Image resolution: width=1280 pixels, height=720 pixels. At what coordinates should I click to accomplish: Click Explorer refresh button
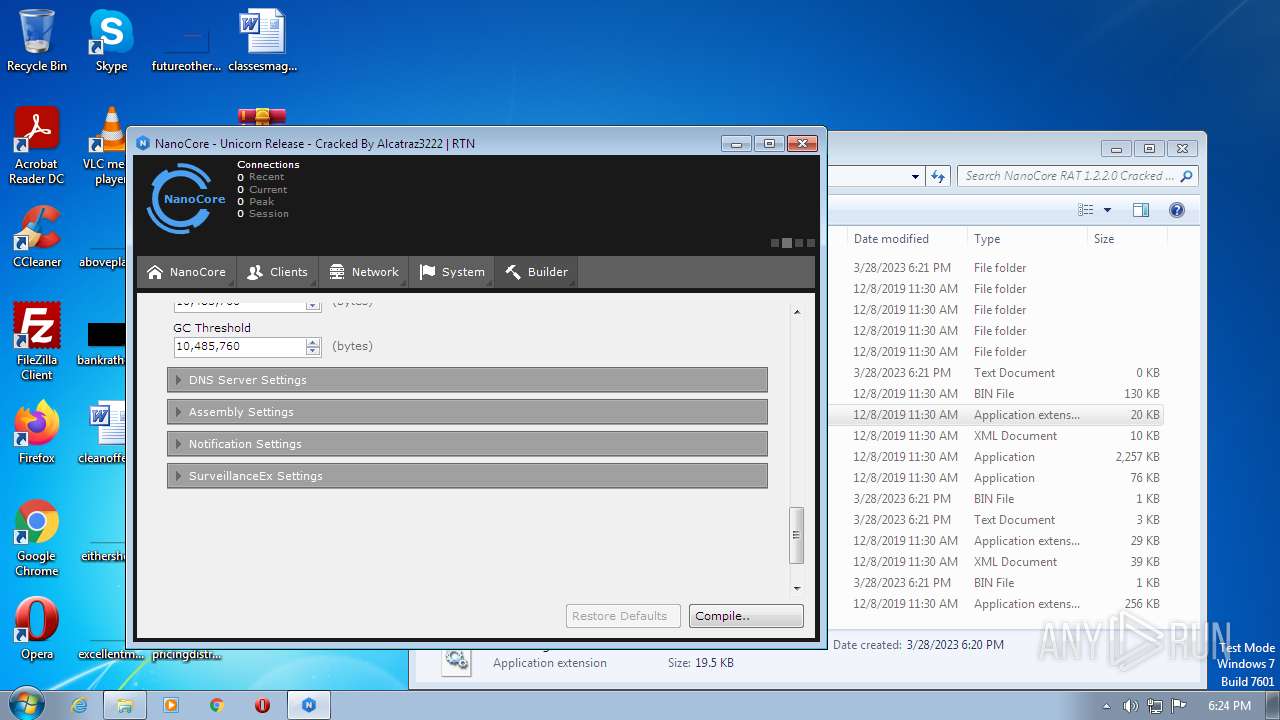(938, 176)
